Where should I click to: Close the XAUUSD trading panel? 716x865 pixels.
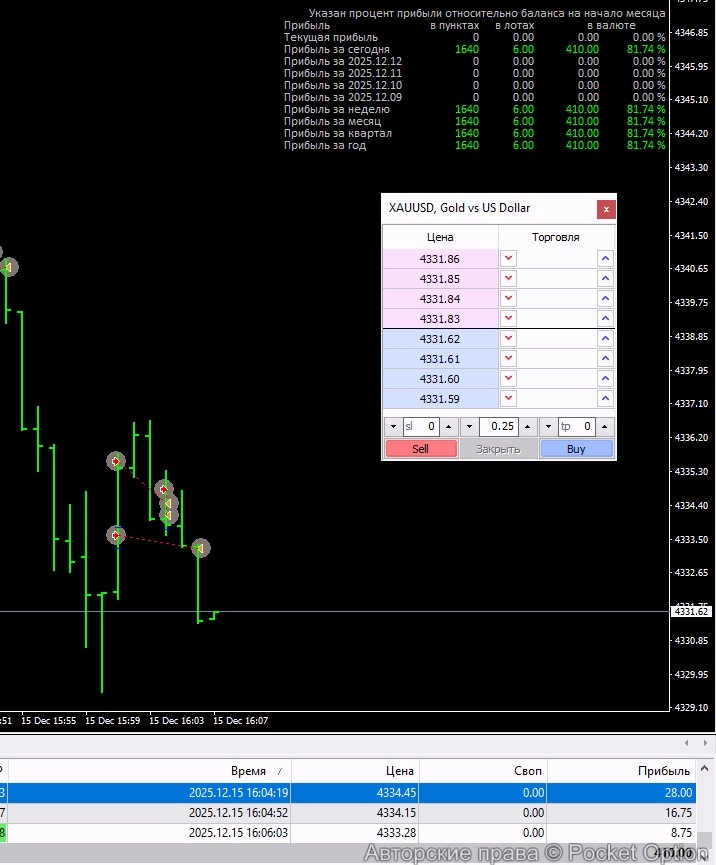(x=605, y=209)
